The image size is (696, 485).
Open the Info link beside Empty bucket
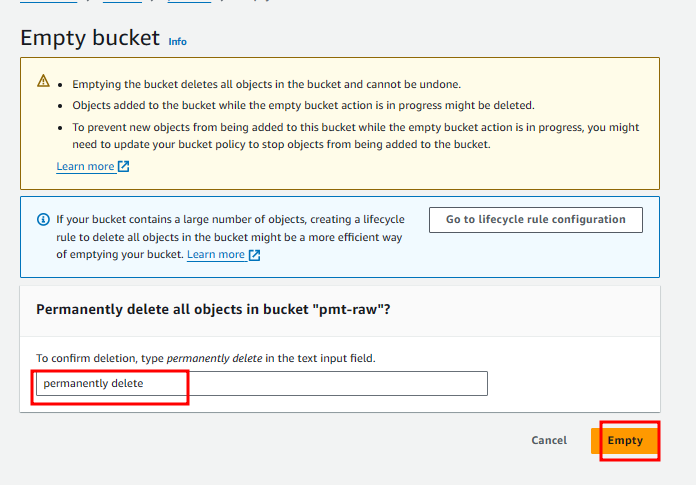[178, 42]
